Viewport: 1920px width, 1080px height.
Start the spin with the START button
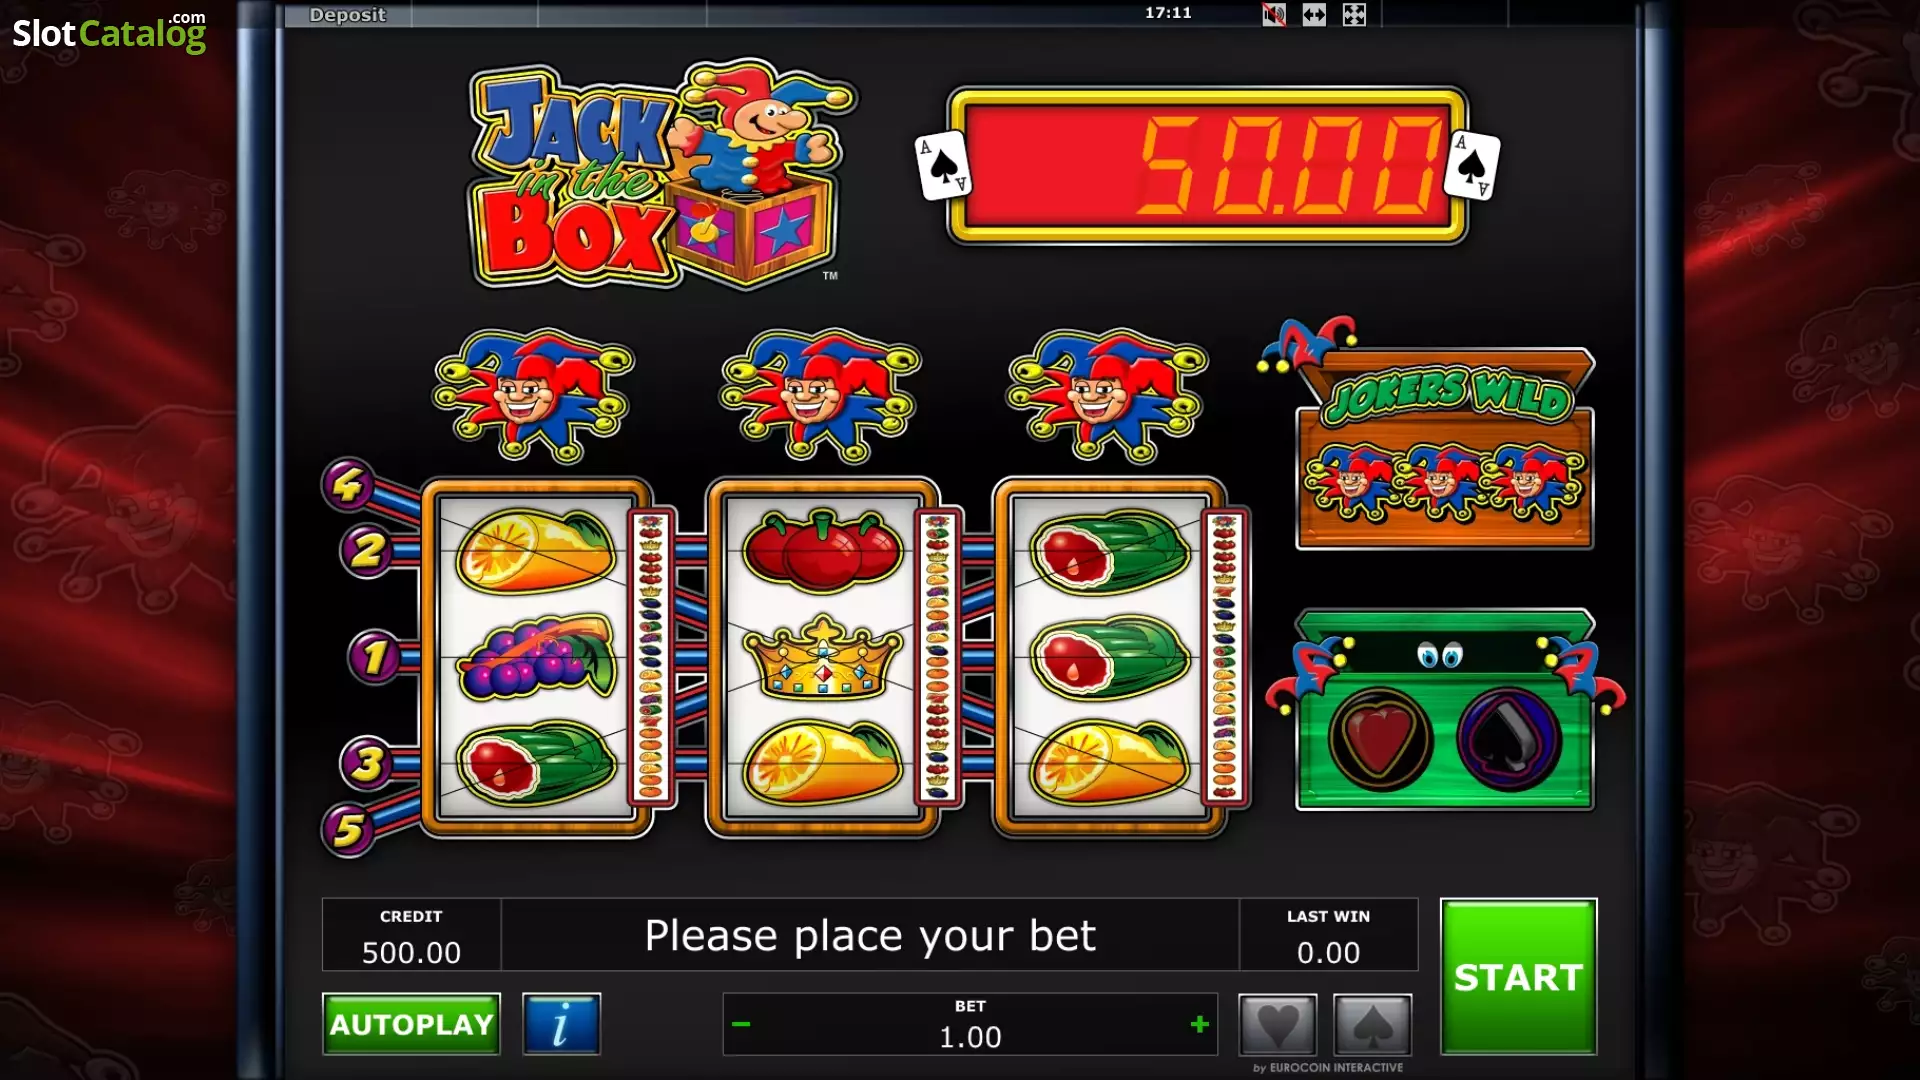point(1518,977)
